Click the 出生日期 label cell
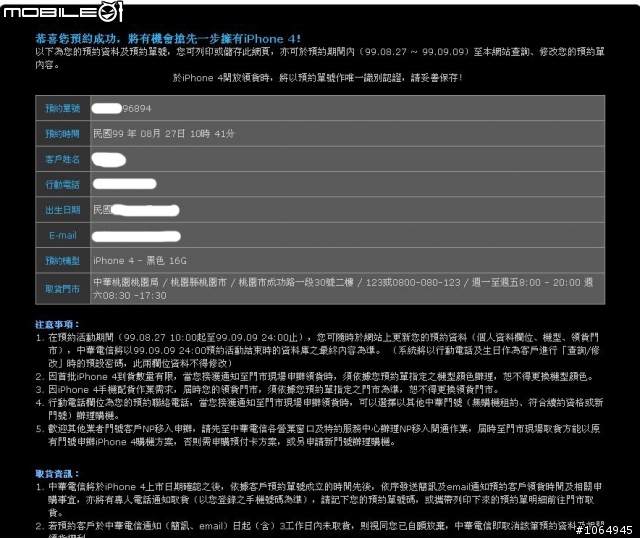The height and width of the screenshot is (538, 640). [63, 210]
